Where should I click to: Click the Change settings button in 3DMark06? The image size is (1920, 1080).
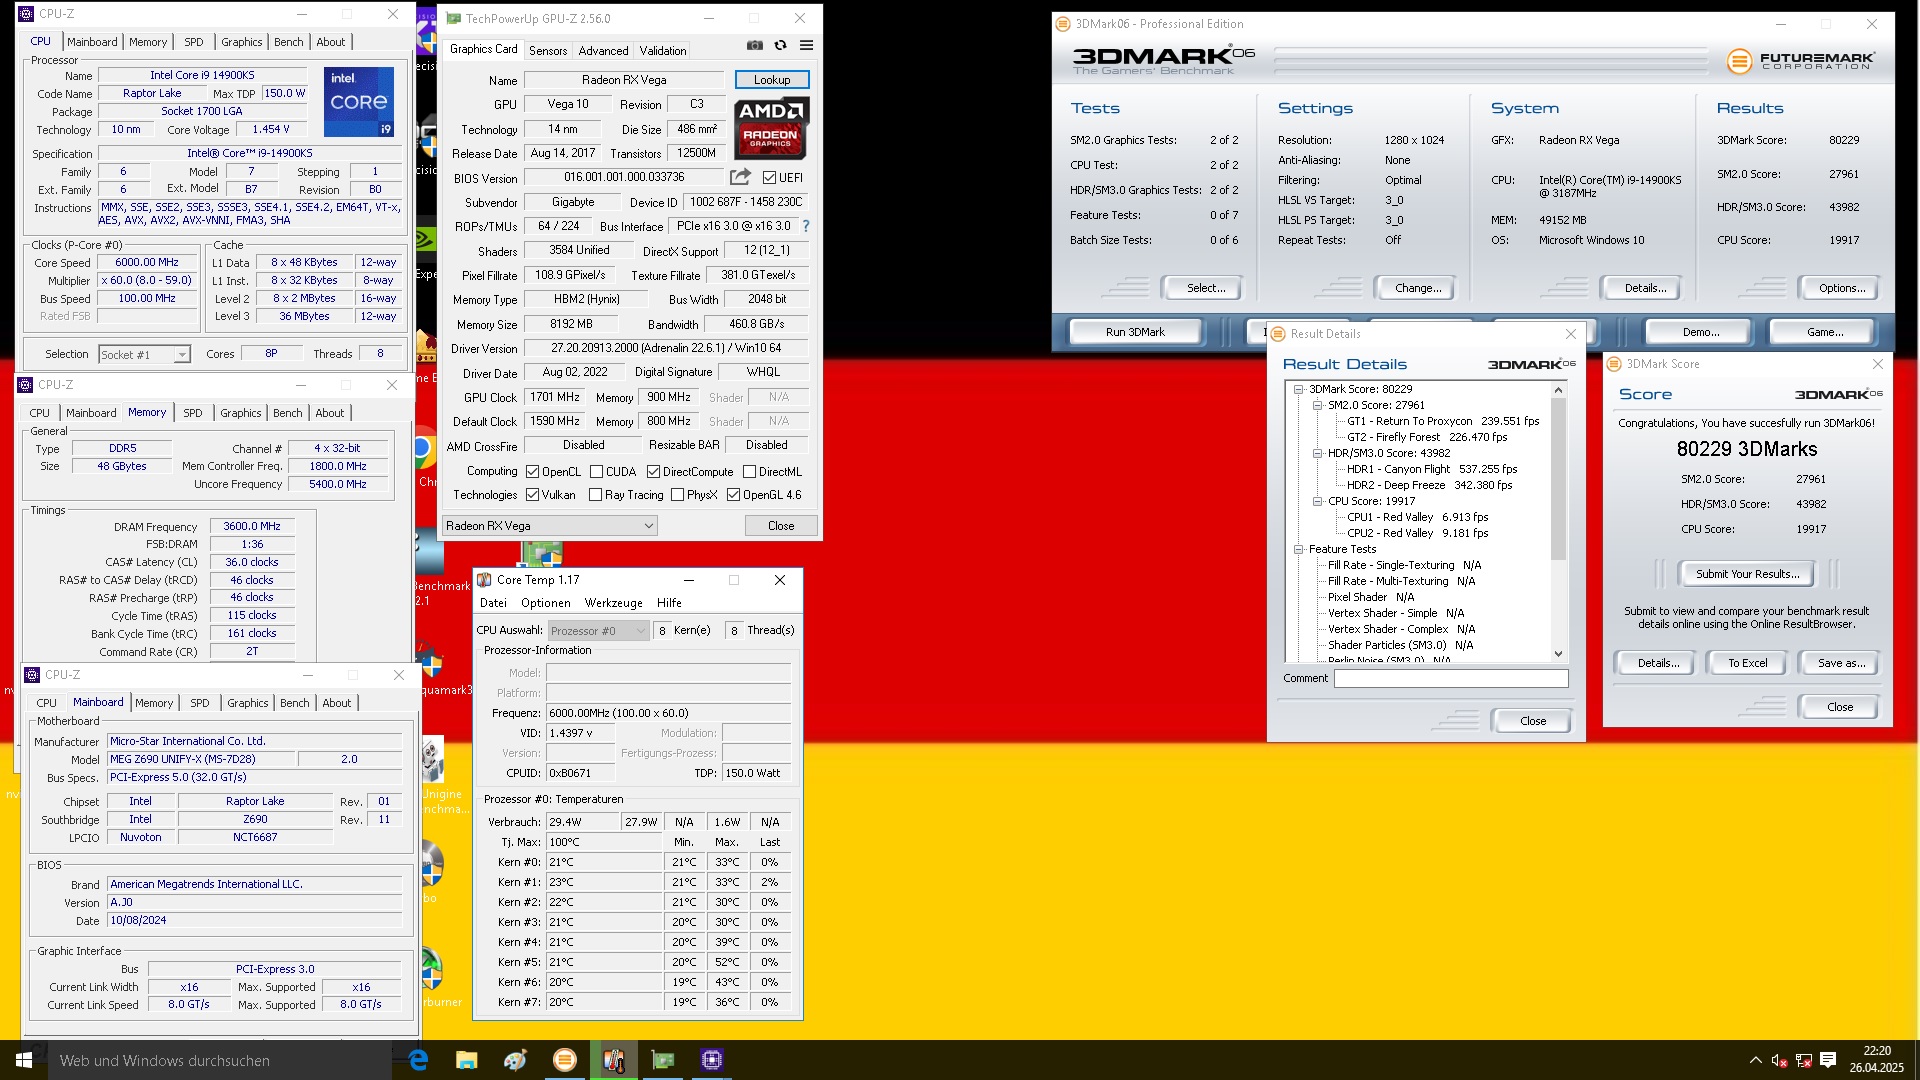(x=1417, y=288)
